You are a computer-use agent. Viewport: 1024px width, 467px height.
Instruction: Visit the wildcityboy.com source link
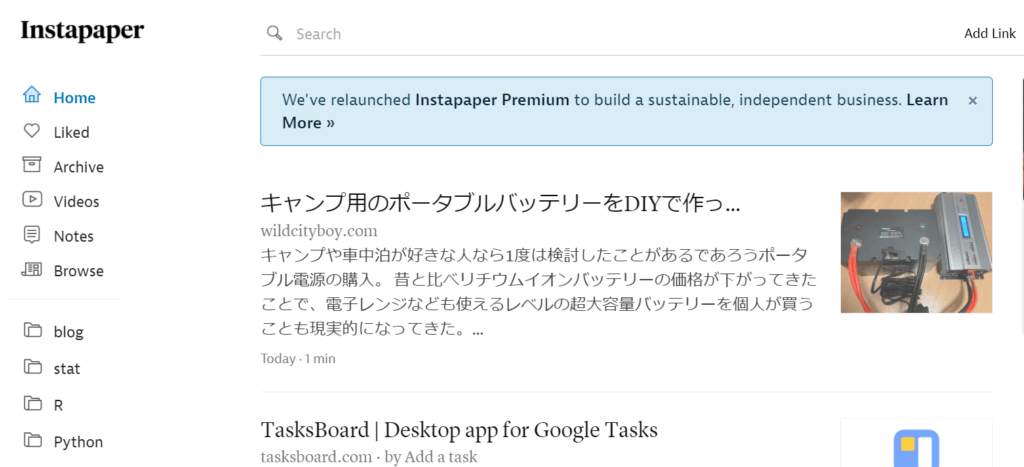(x=319, y=231)
